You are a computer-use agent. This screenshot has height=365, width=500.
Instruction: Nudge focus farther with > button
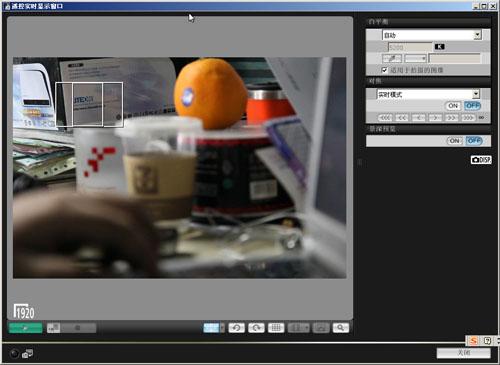(435, 118)
